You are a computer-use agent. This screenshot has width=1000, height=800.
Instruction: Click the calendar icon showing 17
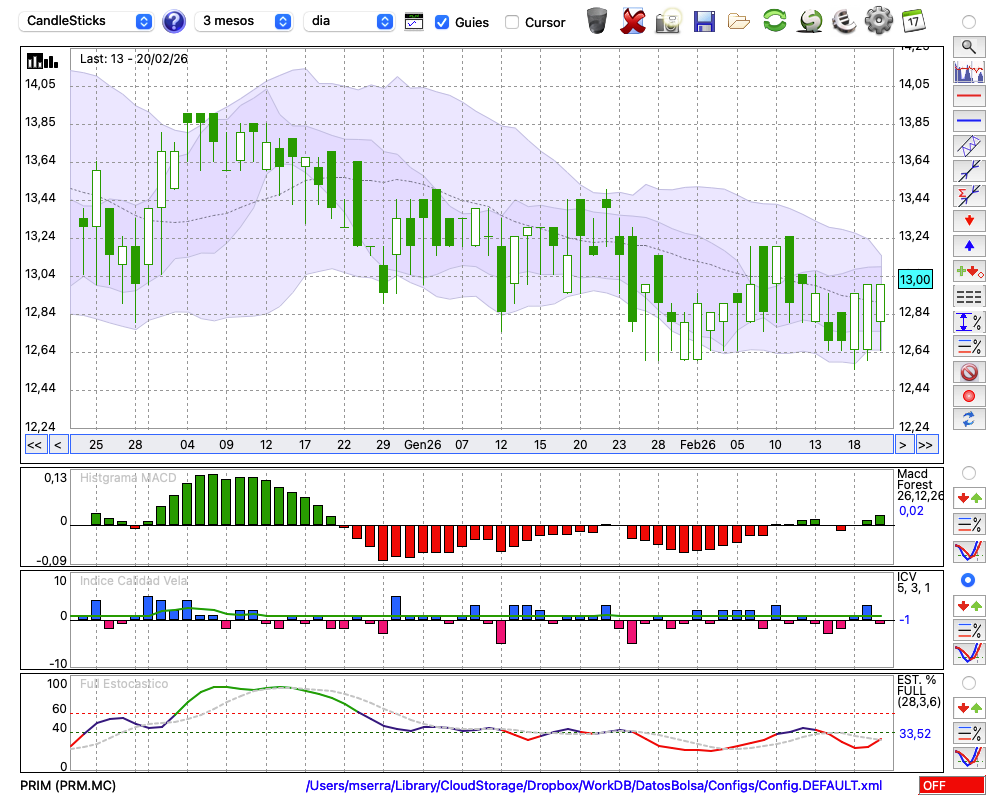pos(912,21)
